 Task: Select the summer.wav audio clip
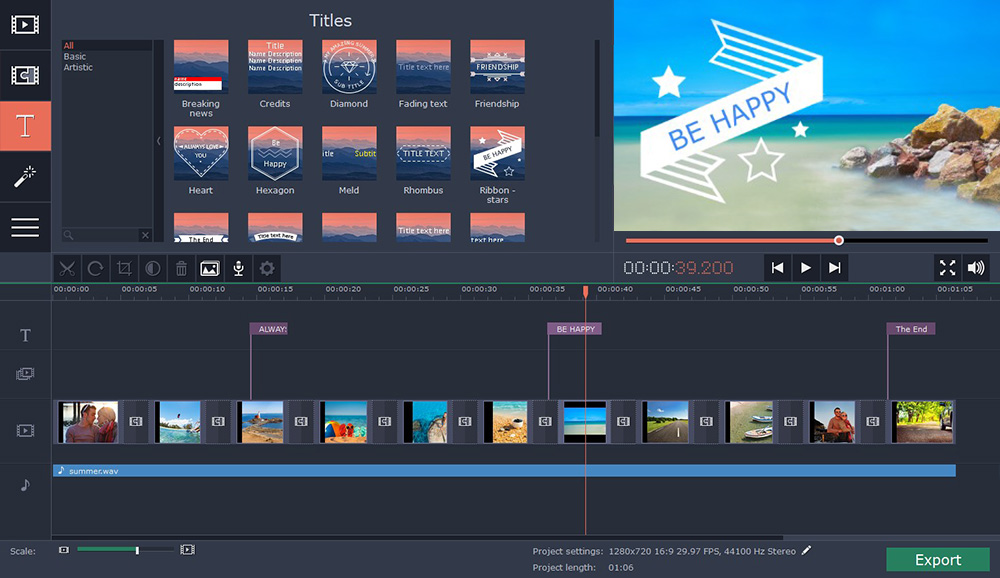coord(504,470)
